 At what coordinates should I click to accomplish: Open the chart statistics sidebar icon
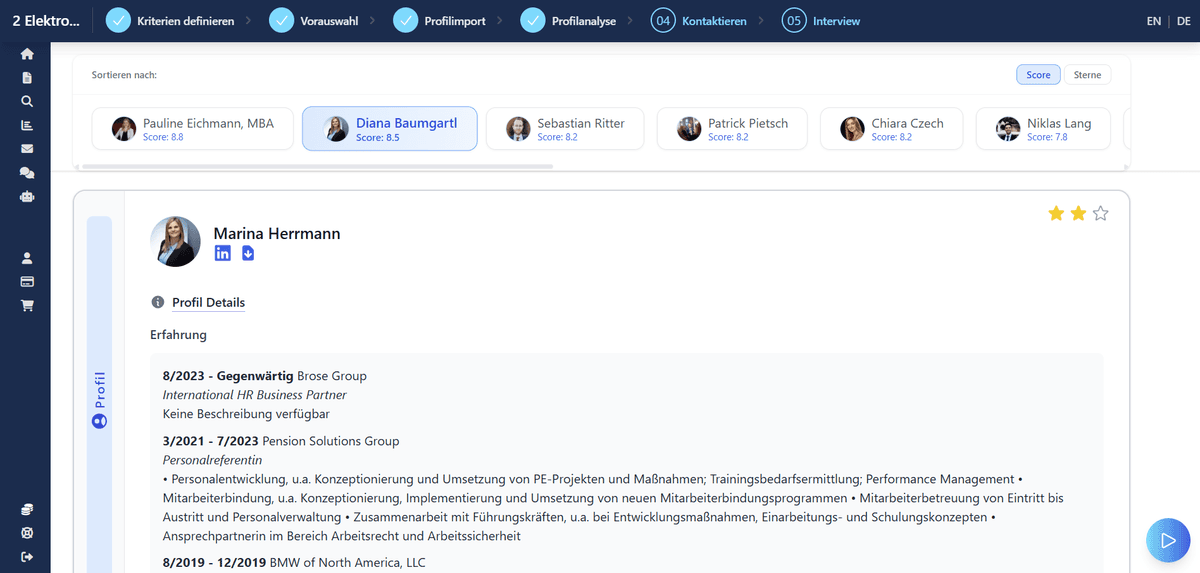27,125
